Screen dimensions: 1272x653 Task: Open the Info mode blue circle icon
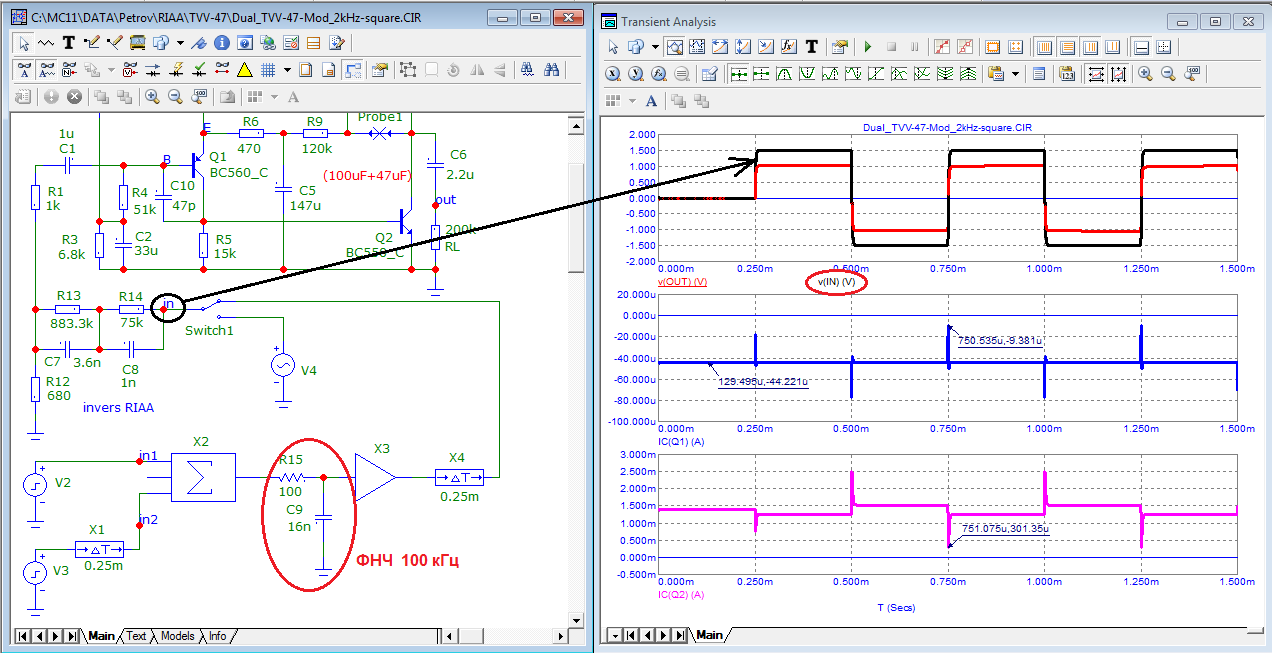221,43
